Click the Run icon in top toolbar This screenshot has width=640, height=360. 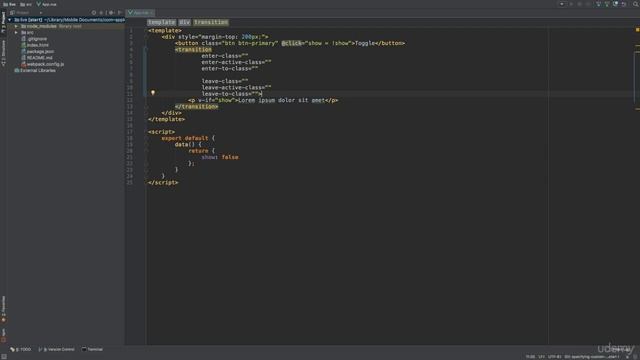pos(571,4)
